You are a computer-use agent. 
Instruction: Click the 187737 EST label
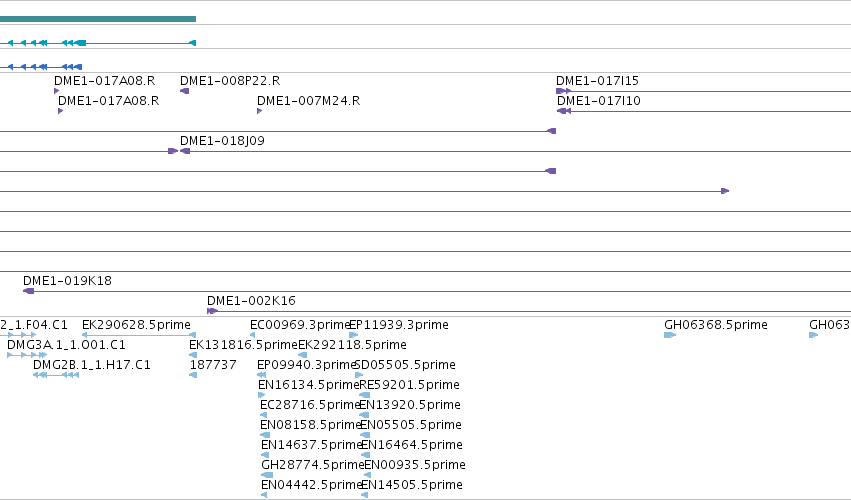213,365
